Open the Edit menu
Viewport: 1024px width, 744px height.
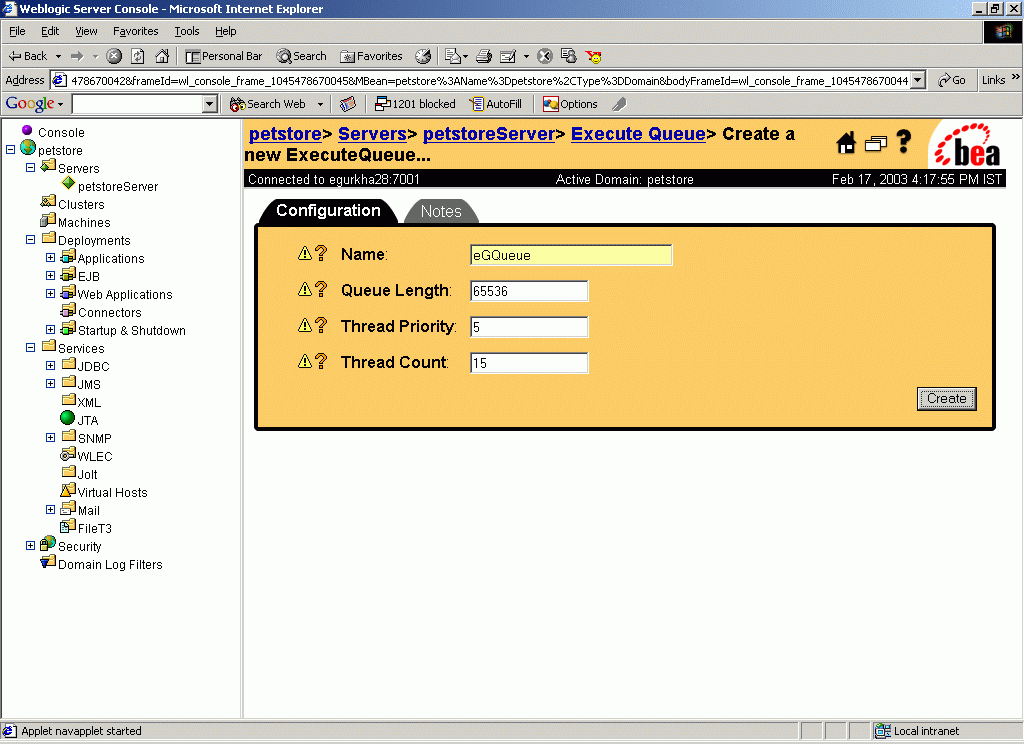point(50,31)
